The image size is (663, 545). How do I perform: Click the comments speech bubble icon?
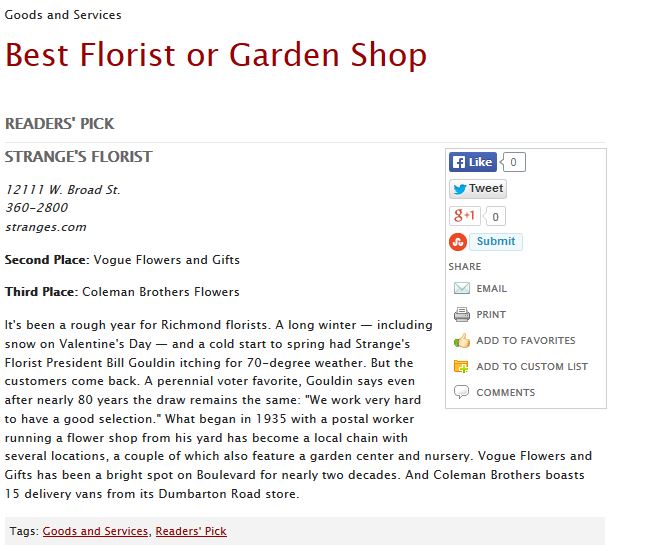click(x=461, y=392)
